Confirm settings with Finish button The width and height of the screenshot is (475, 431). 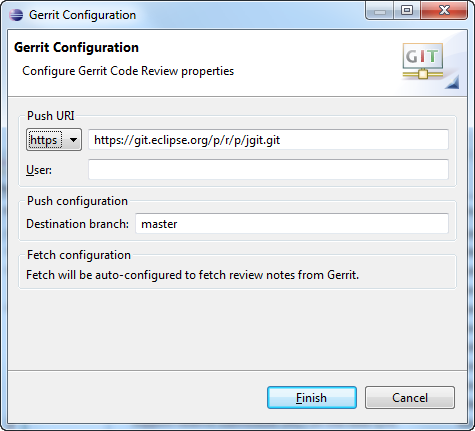[x=312, y=398]
